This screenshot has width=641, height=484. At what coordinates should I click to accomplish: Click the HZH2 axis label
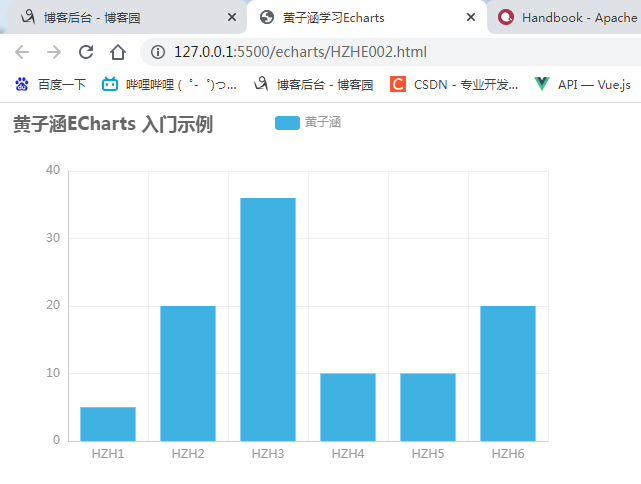point(188,454)
